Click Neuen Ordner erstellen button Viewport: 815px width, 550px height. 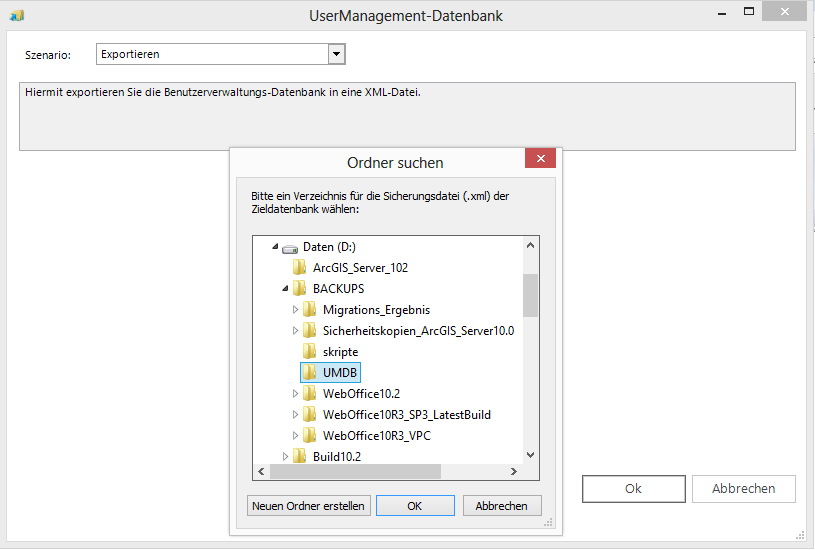309,505
